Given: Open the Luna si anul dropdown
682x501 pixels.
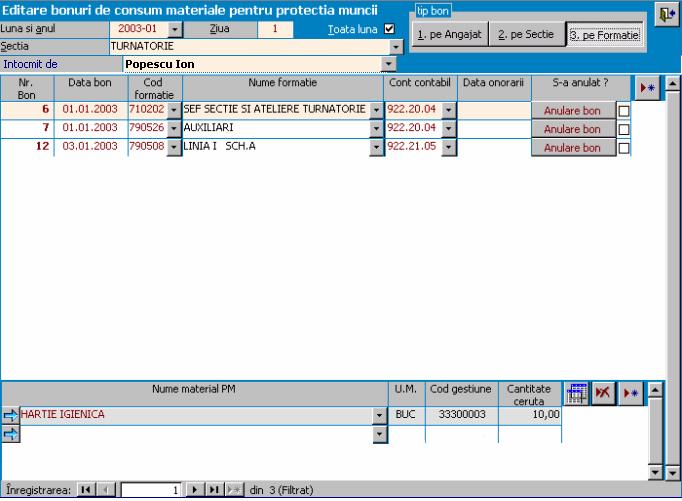Looking at the screenshot, I should (175, 30).
